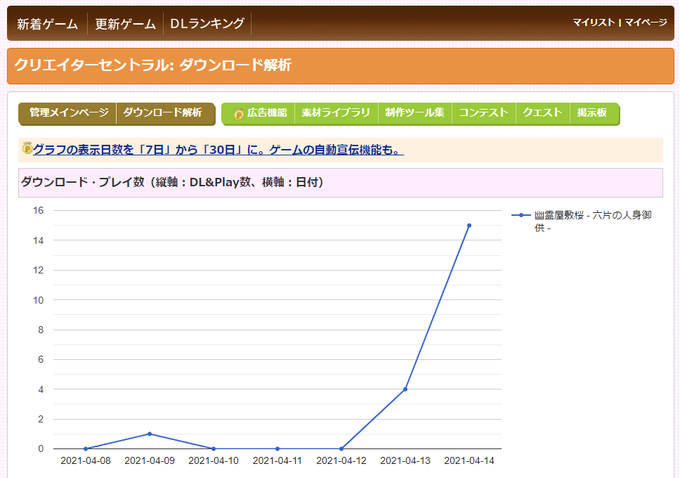680x478 pixels.
Task: Click the y-axis value 10
Action: point(39,300)
